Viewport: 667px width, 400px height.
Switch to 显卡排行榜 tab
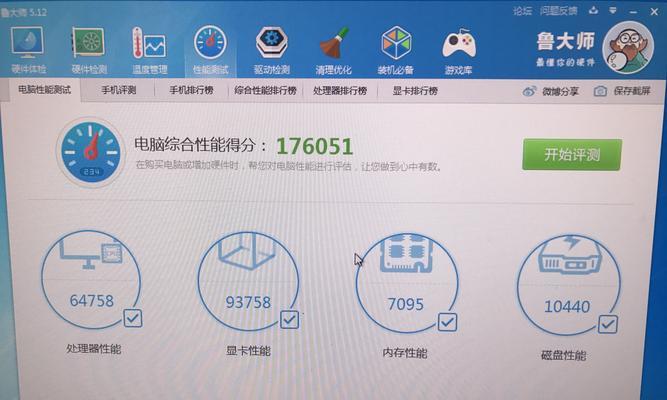click(415, 91)
